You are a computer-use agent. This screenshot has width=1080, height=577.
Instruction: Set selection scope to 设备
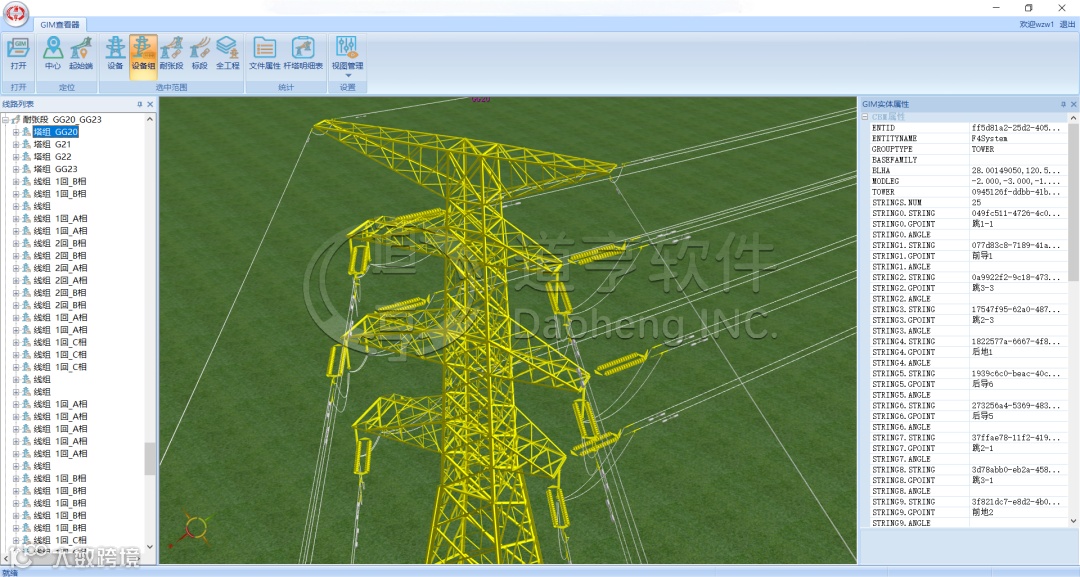[x=115, y=54]
